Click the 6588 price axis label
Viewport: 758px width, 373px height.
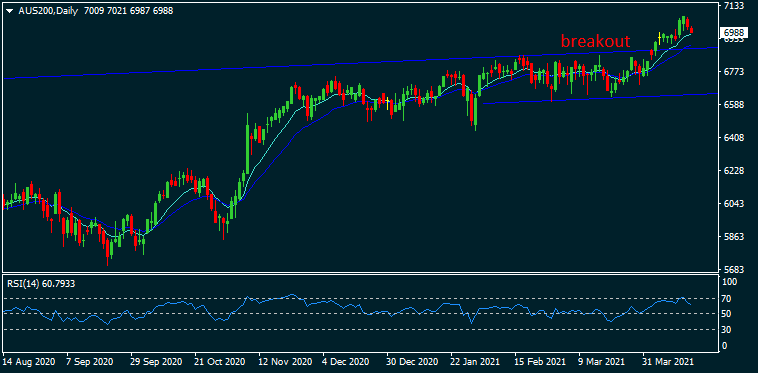[x=733, y=105]
